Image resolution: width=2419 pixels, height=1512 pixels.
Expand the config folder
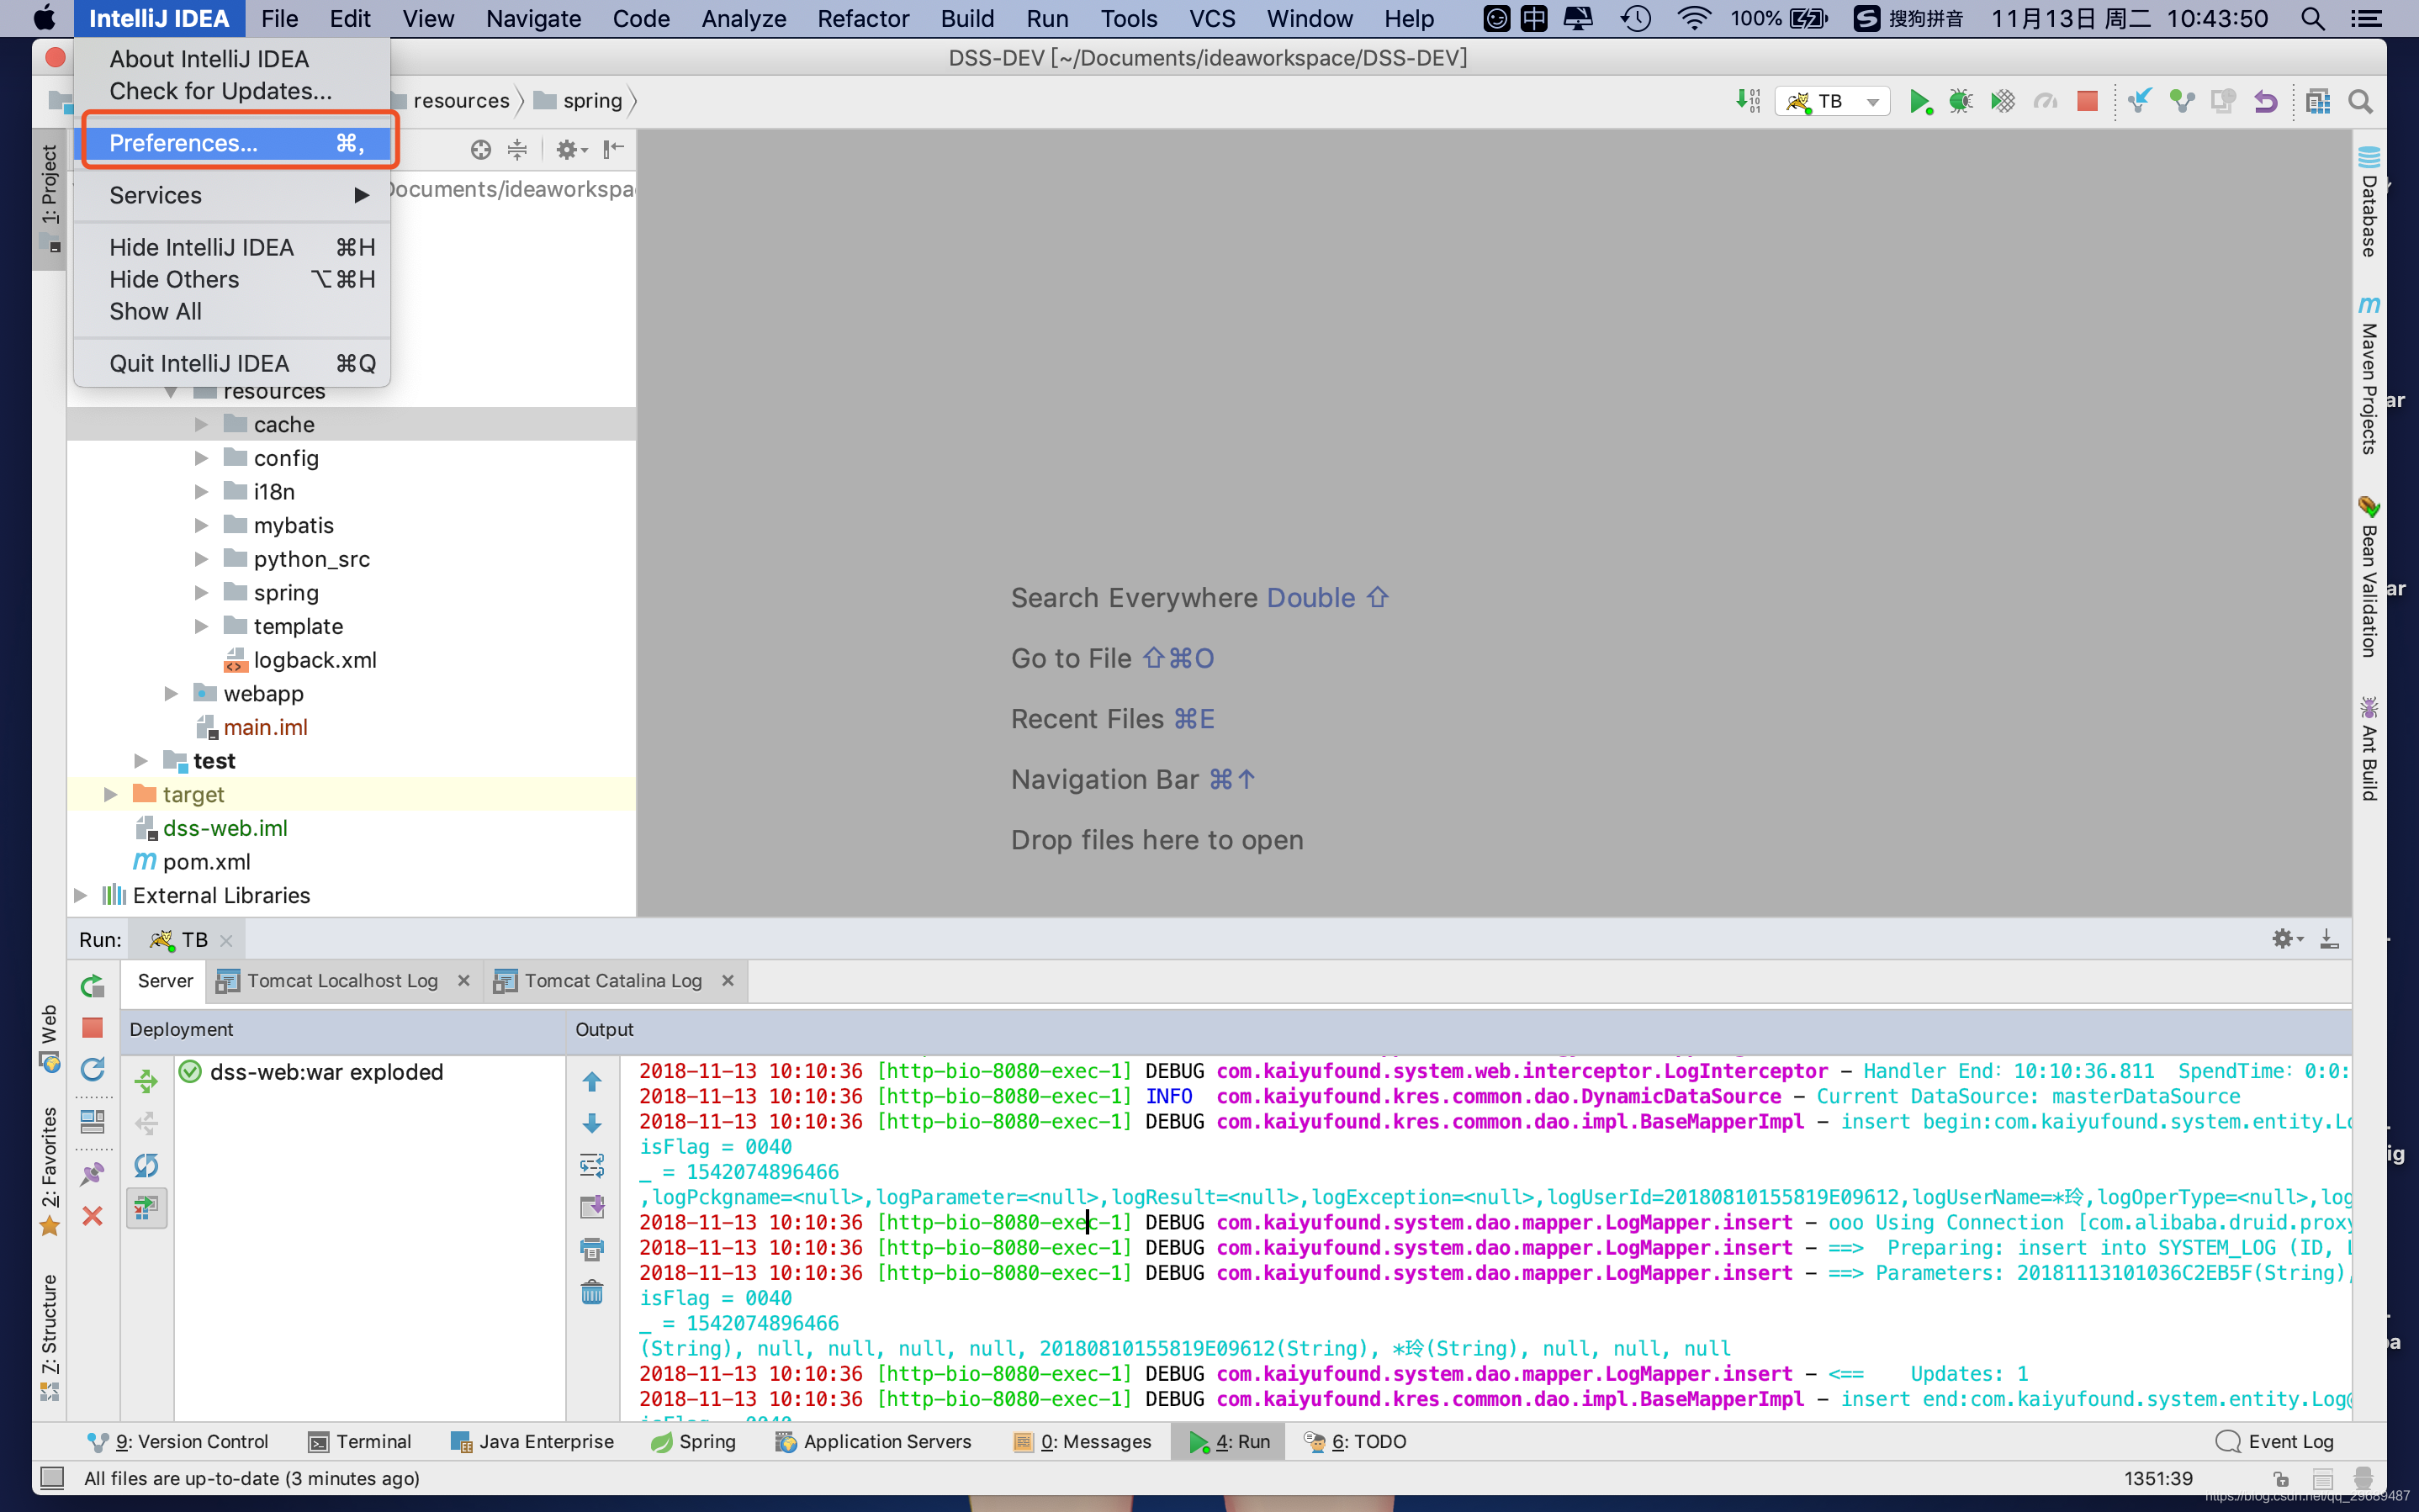201,458
